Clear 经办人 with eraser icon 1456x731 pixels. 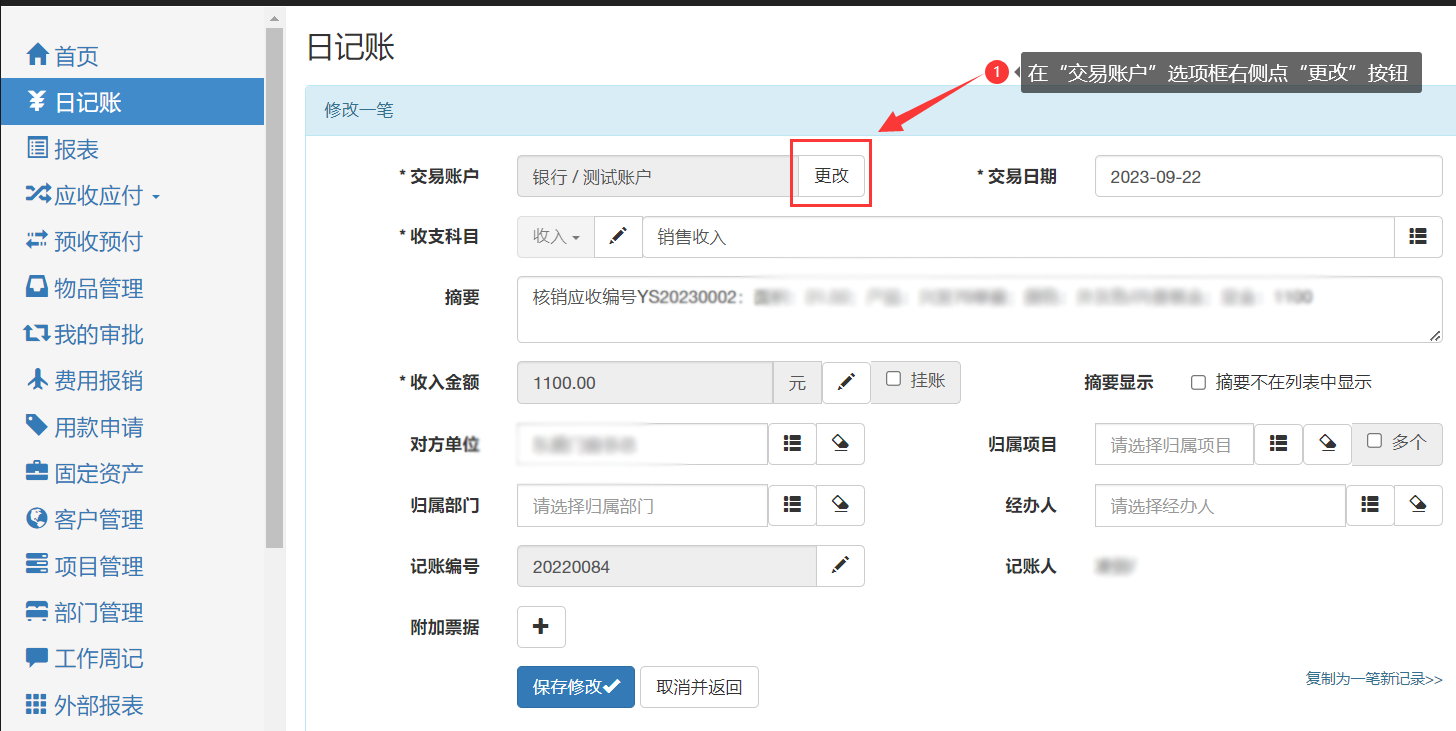pos(1418,506)
